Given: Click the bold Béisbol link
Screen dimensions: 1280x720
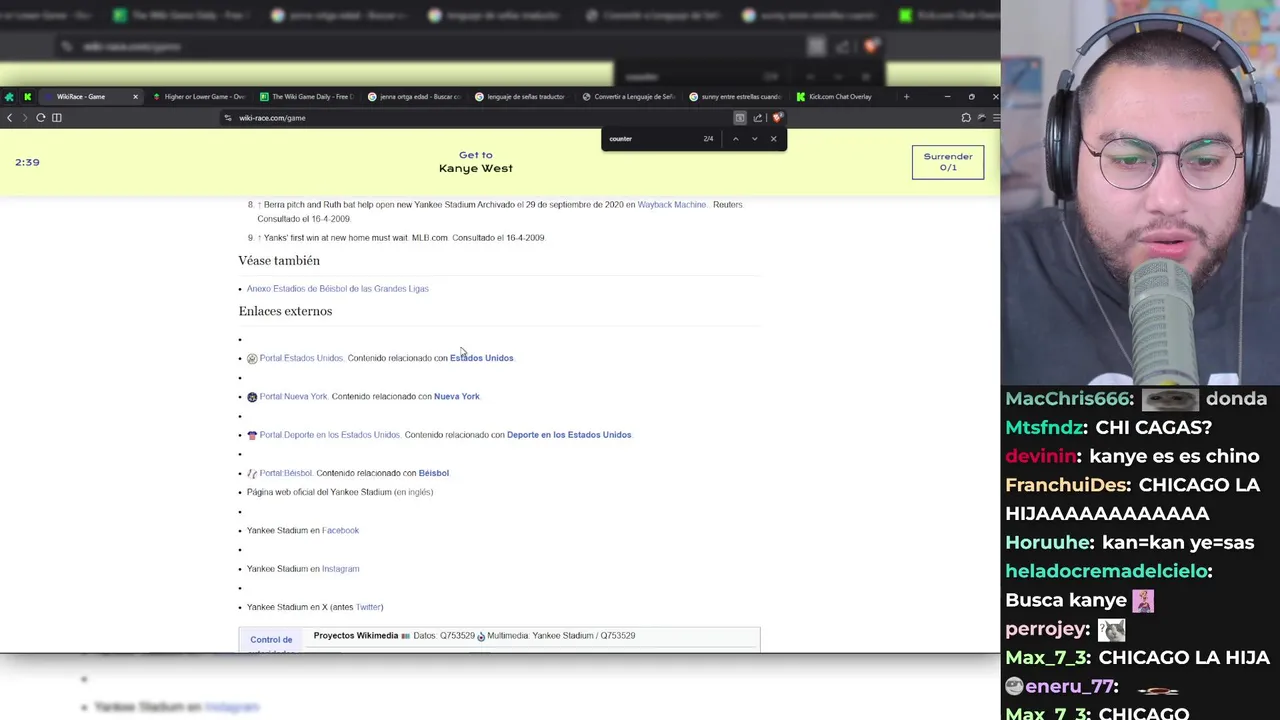Looking at the screenshot, I should (x=434, y=473).
